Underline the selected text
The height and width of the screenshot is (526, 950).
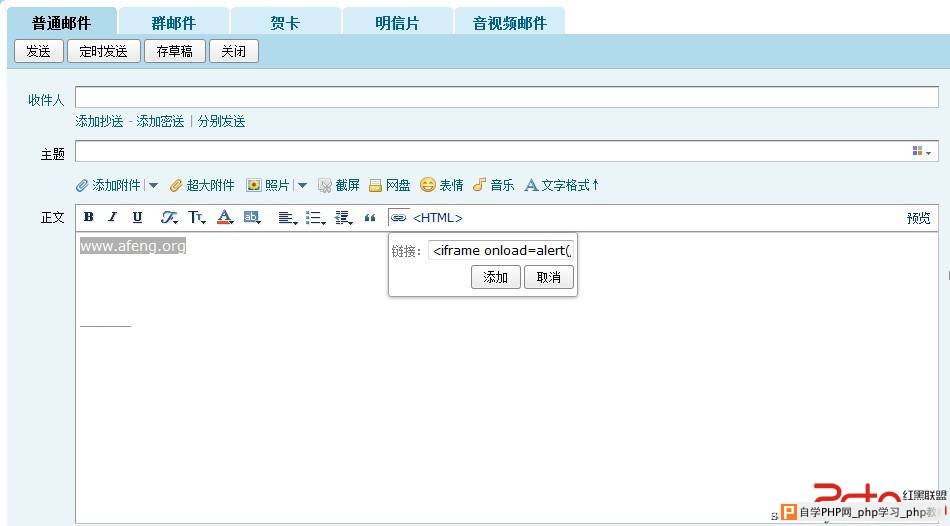(137, 217)
